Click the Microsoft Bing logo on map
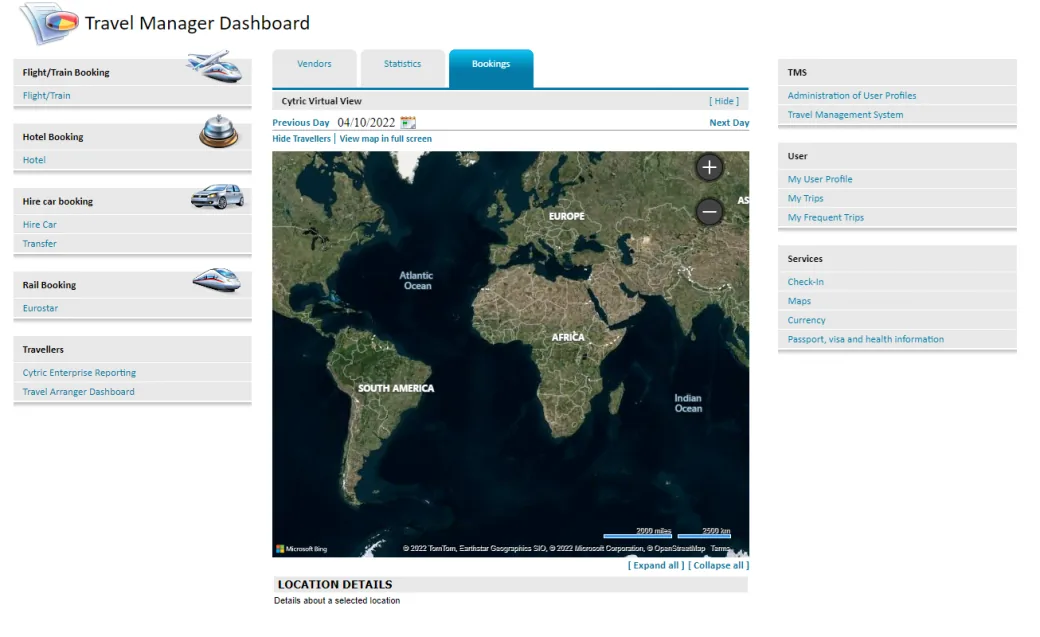The image size is (1040, 637). tap(302, 549)
